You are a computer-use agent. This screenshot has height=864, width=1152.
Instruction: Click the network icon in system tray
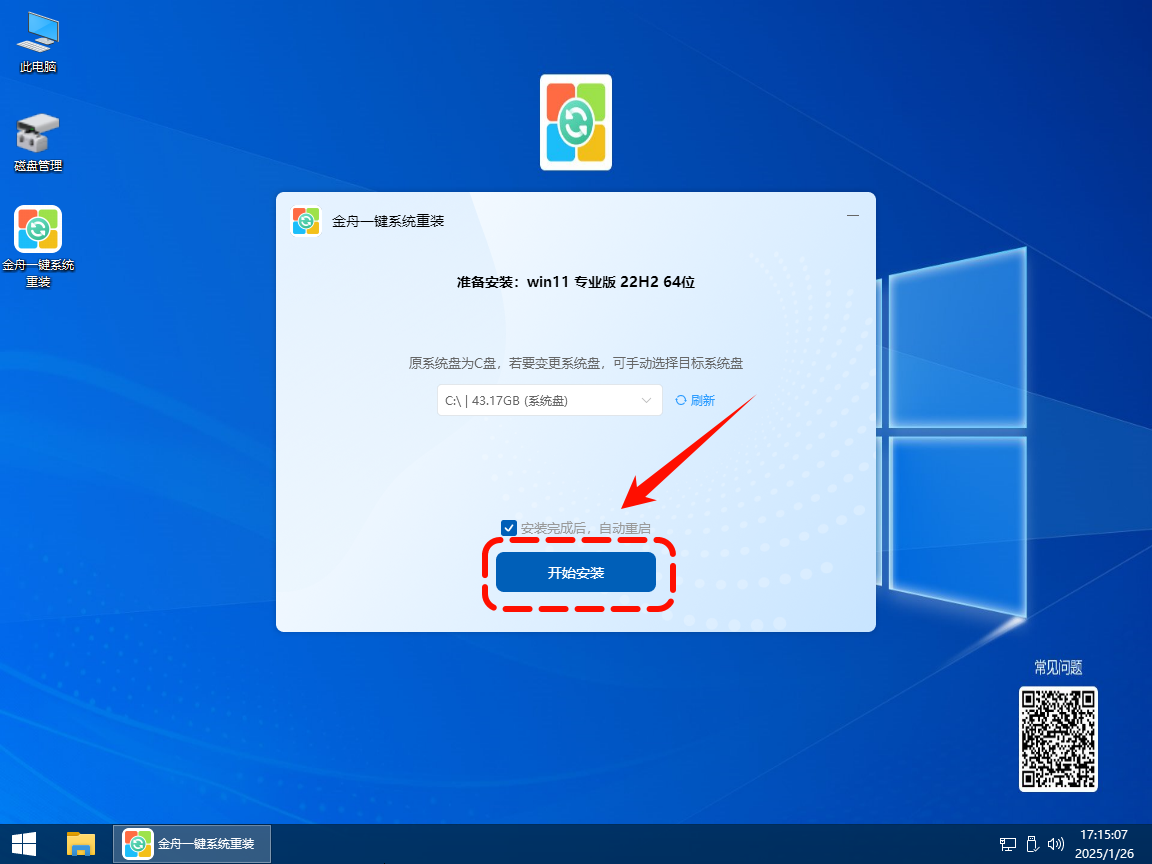[x=1008, y=844]
